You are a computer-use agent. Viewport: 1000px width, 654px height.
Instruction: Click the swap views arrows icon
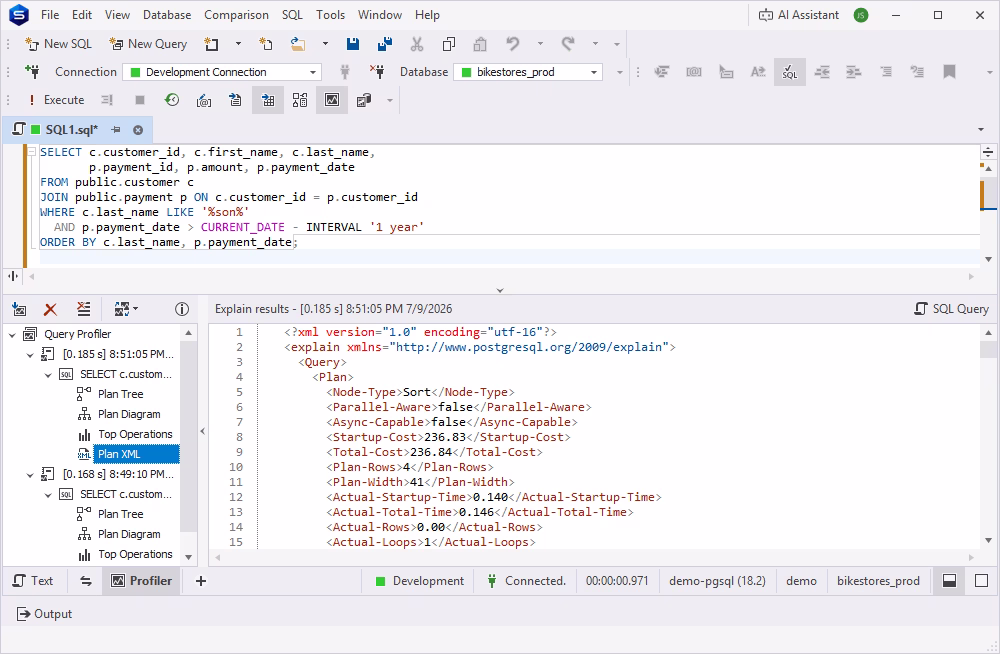[86, 581]
